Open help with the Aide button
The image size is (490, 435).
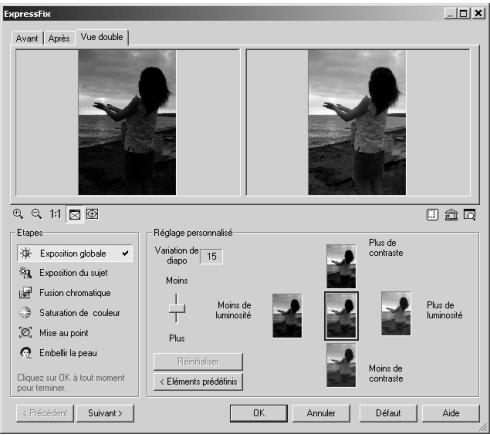[451, 413]
